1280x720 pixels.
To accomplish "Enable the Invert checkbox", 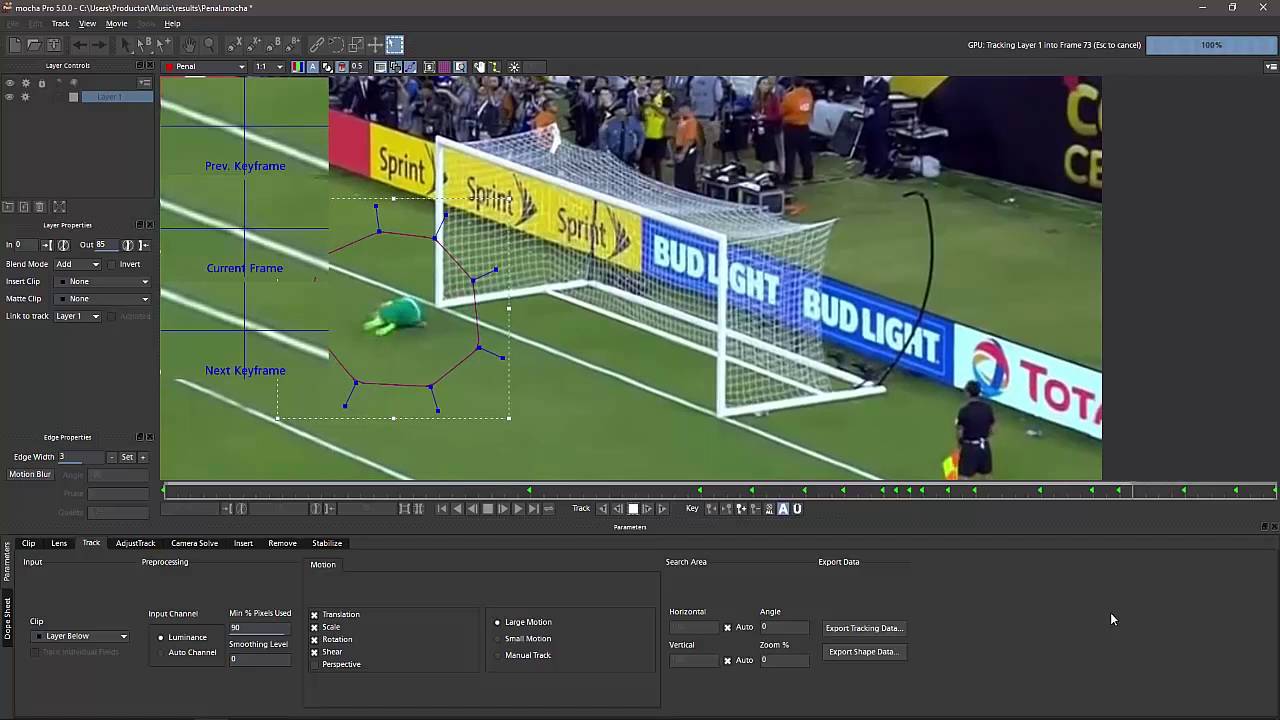I will (x=113, y=264).
